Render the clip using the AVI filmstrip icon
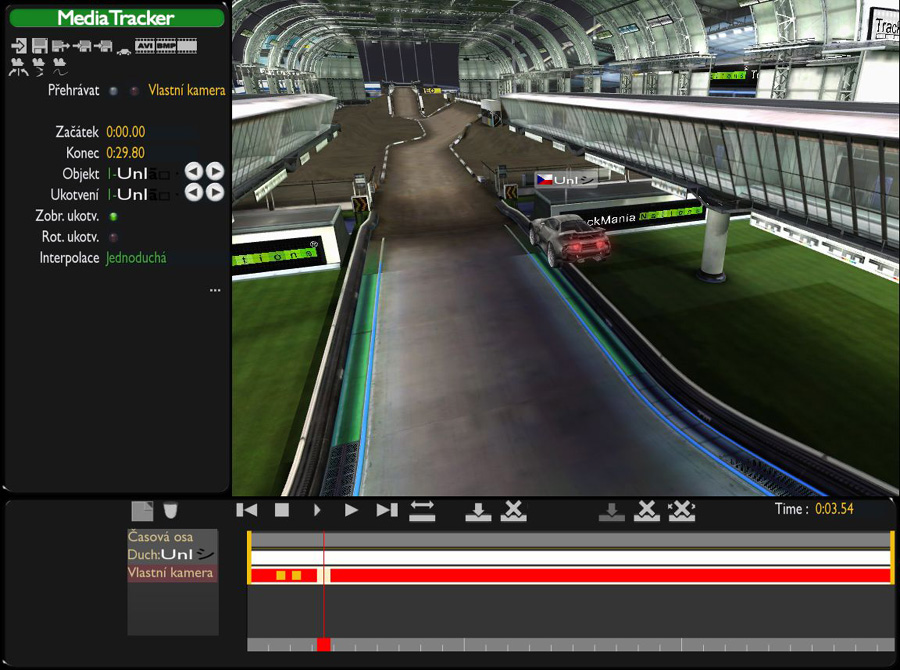Viewport: 900px width, 670px height. [145, 45]
